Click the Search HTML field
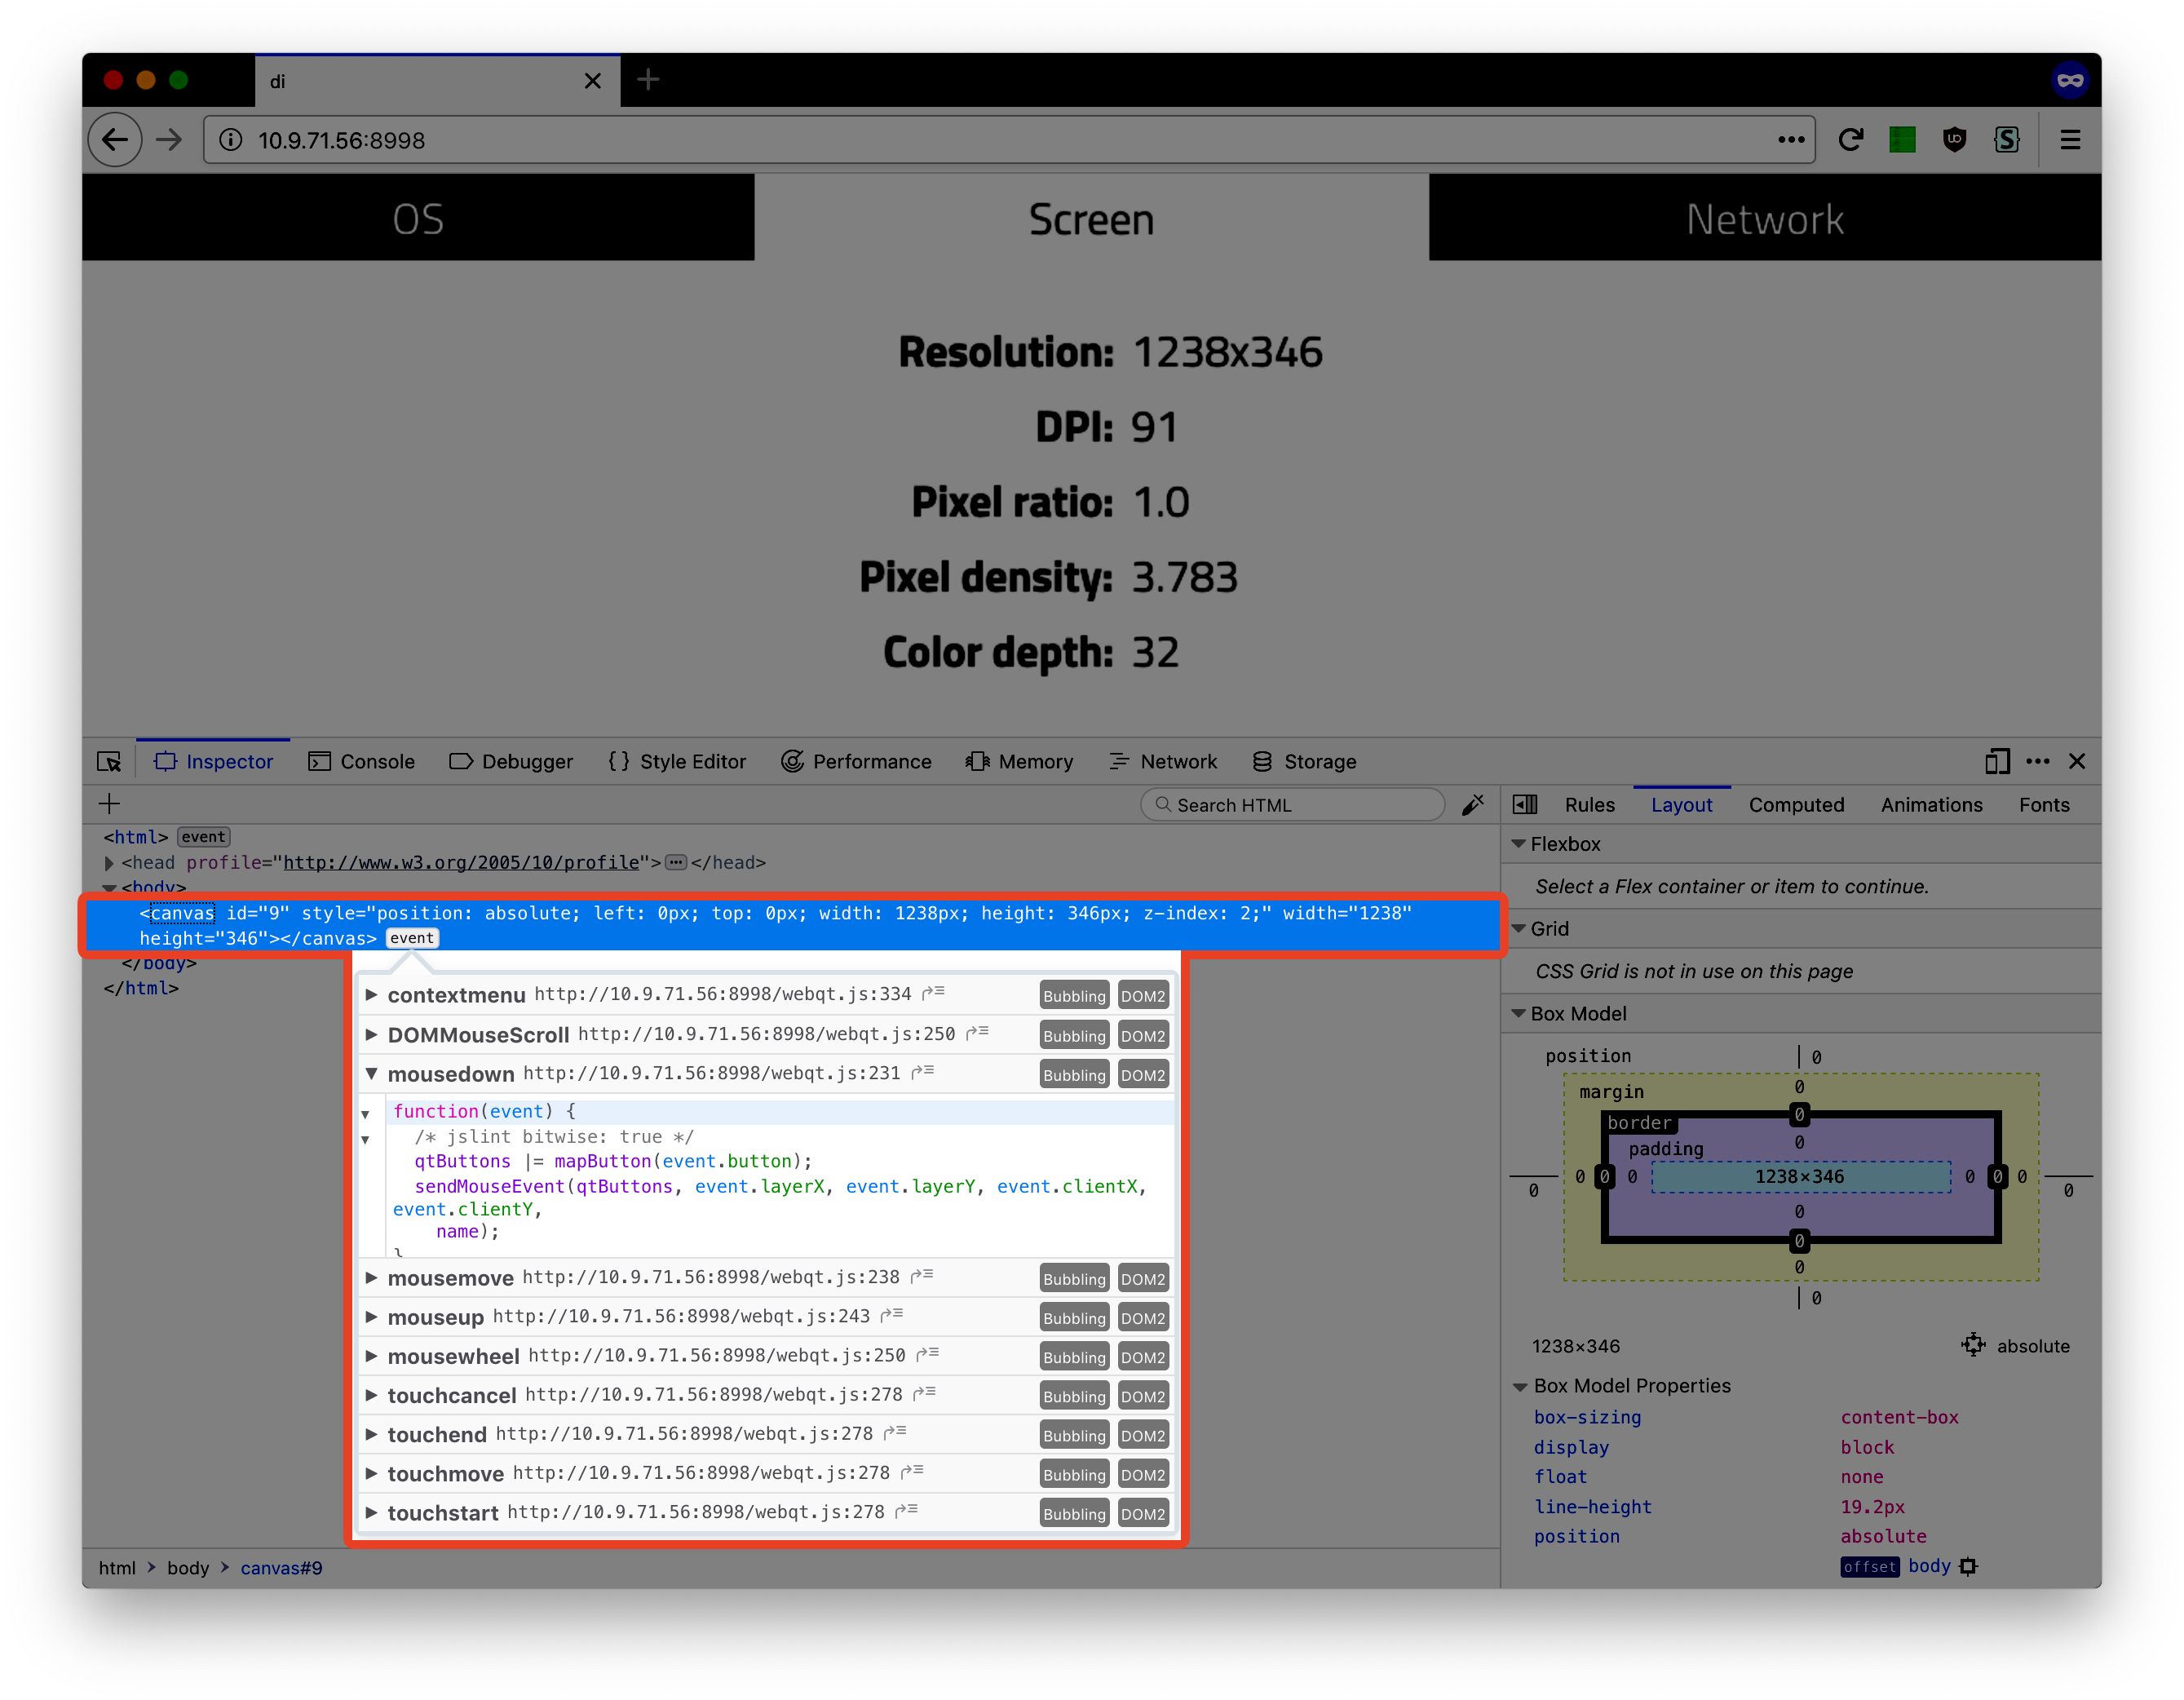The width and height of the screenshot is (2184, 1700). coord(1292,805)
